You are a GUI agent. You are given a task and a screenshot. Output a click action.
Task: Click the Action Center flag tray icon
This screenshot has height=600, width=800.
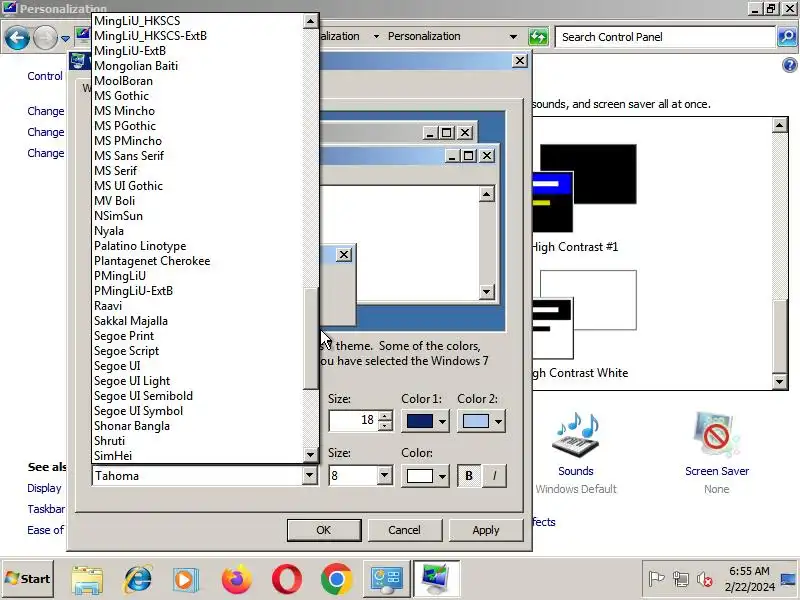(656, 579)
